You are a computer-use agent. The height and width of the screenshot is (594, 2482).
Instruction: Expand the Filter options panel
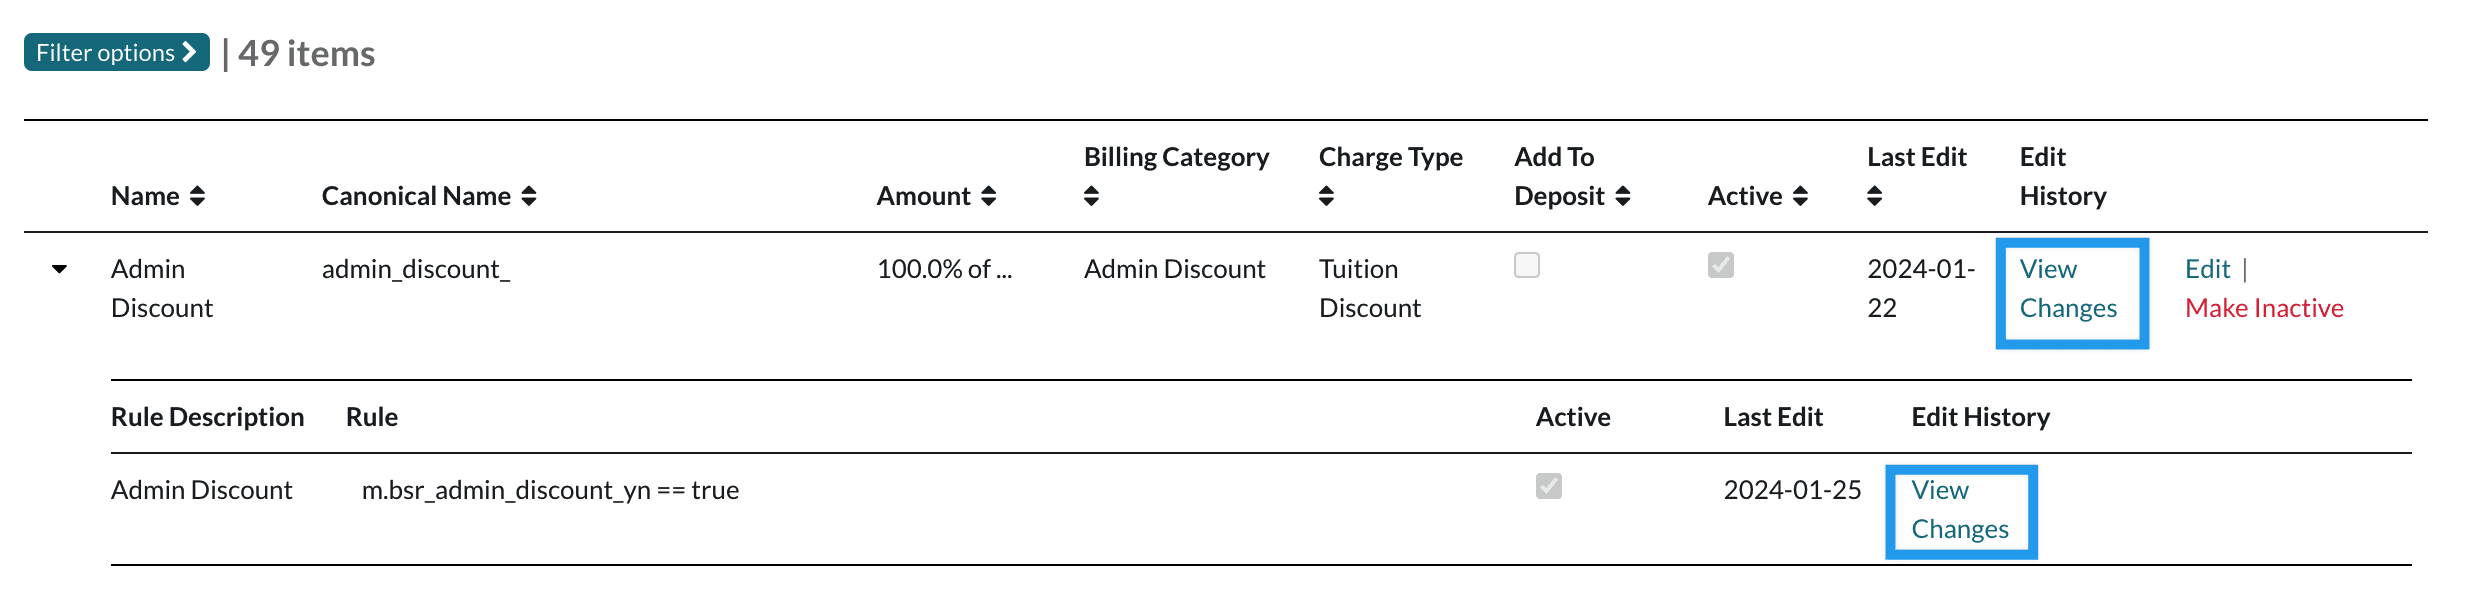pos(116,53)
